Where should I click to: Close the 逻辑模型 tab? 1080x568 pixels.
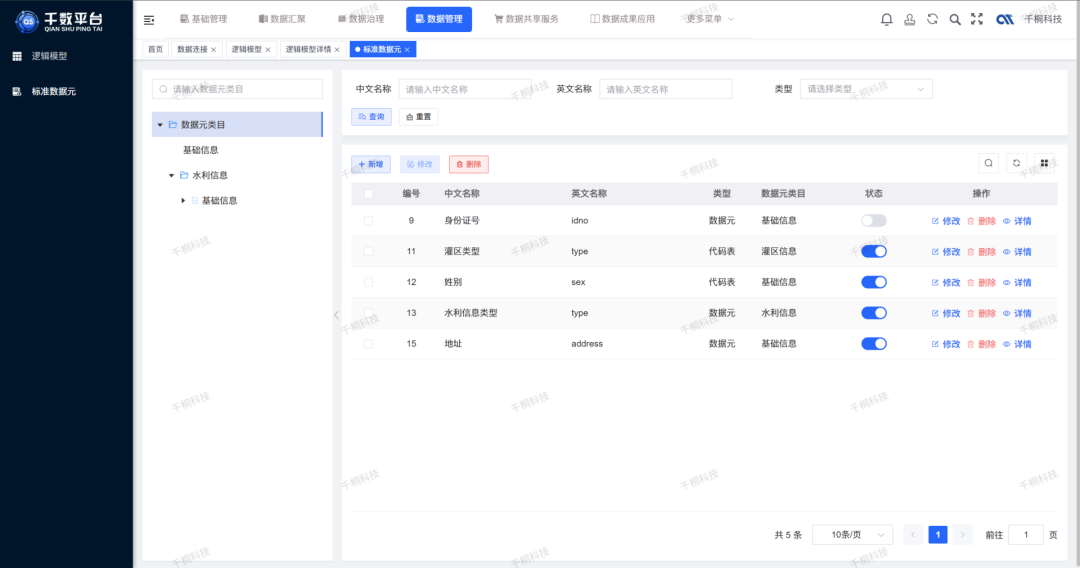tap(268, 50)
